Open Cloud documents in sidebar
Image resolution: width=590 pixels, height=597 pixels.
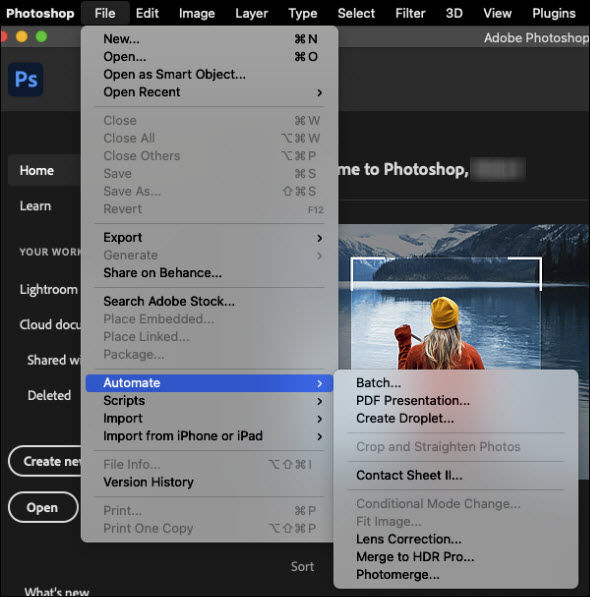coord(50,324)
